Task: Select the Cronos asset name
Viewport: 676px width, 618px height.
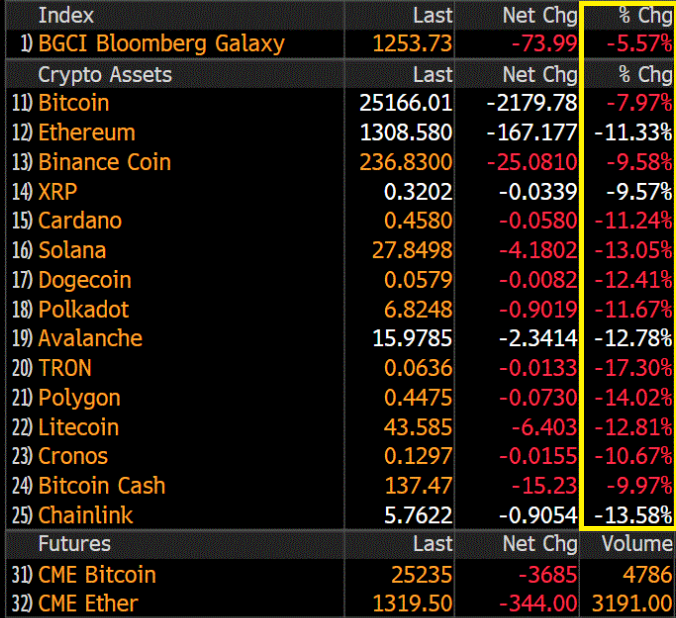Action: (73, 456)
